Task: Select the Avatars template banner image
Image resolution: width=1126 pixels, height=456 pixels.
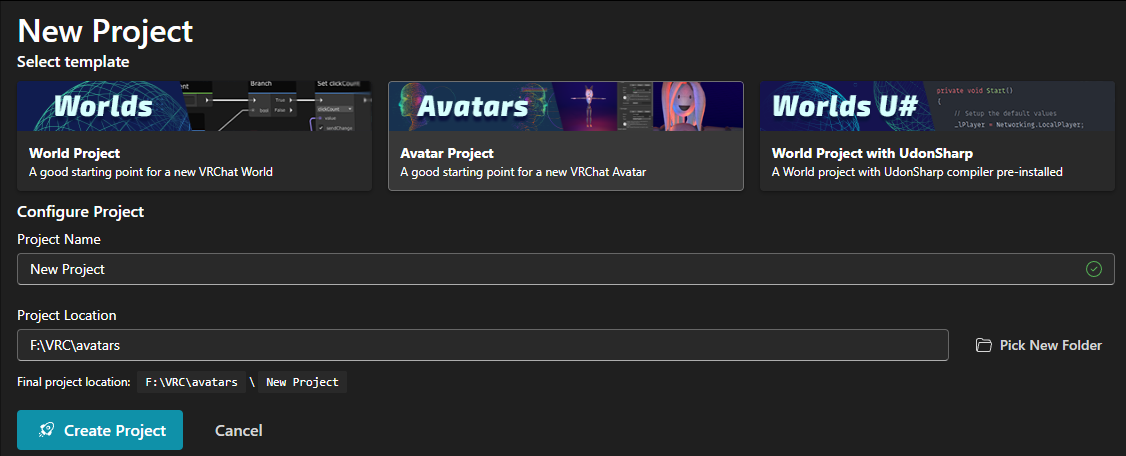Action: [x=566, y=106]
